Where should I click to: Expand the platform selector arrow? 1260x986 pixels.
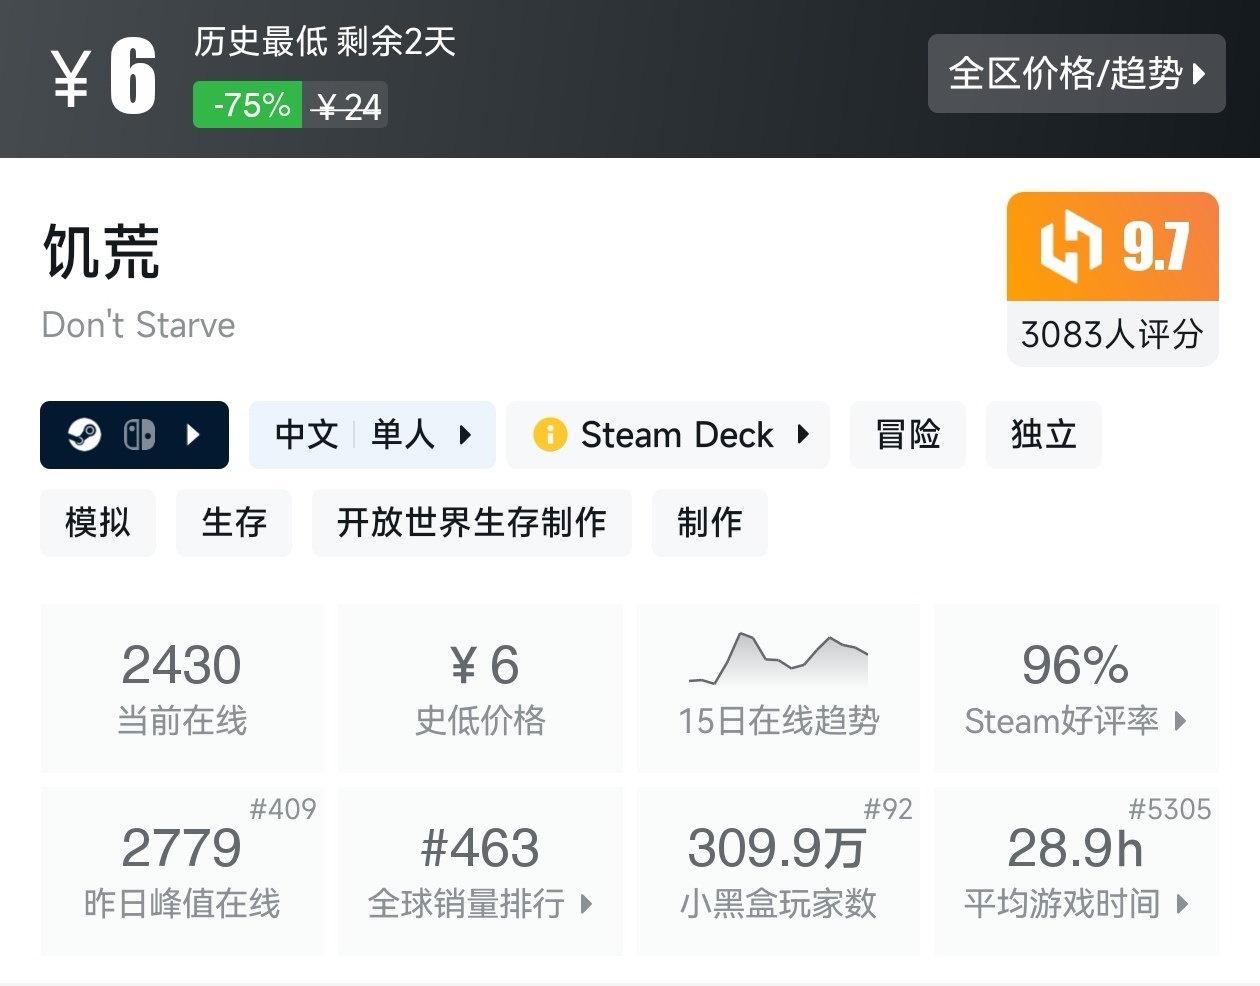(194, 435)
